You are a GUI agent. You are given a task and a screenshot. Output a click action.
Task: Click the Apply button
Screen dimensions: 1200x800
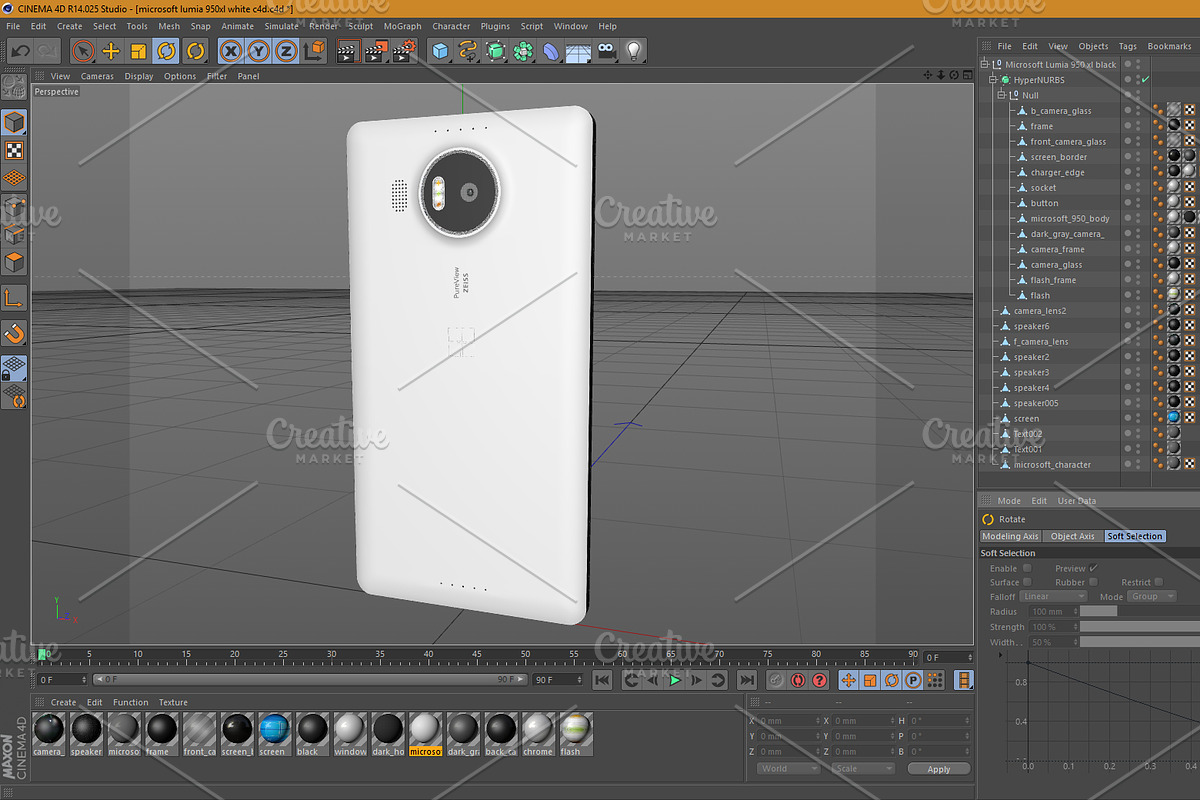click(939, 769)
